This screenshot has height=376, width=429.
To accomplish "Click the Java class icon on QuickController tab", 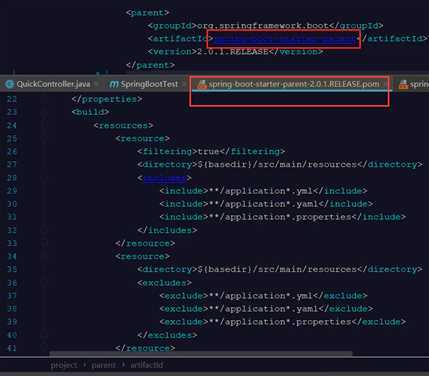I will [10, 84].
